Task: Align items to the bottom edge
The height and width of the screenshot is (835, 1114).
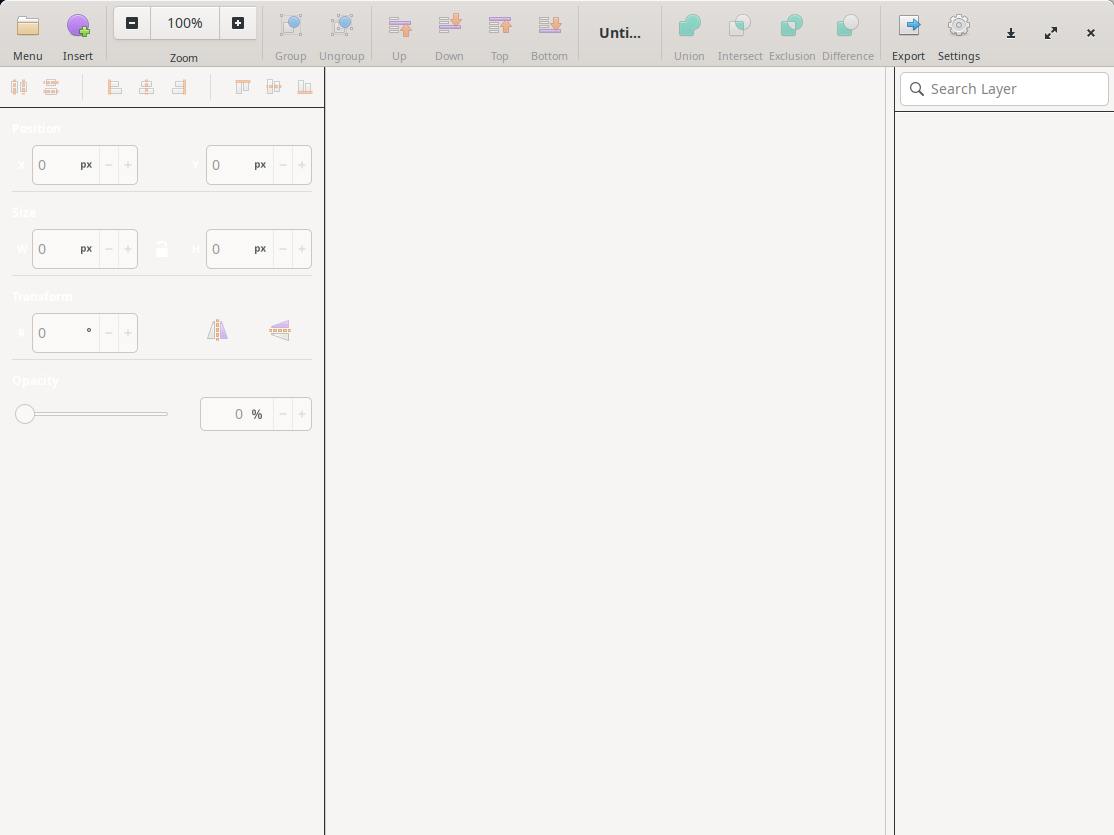Action: (x=305, y=87)
